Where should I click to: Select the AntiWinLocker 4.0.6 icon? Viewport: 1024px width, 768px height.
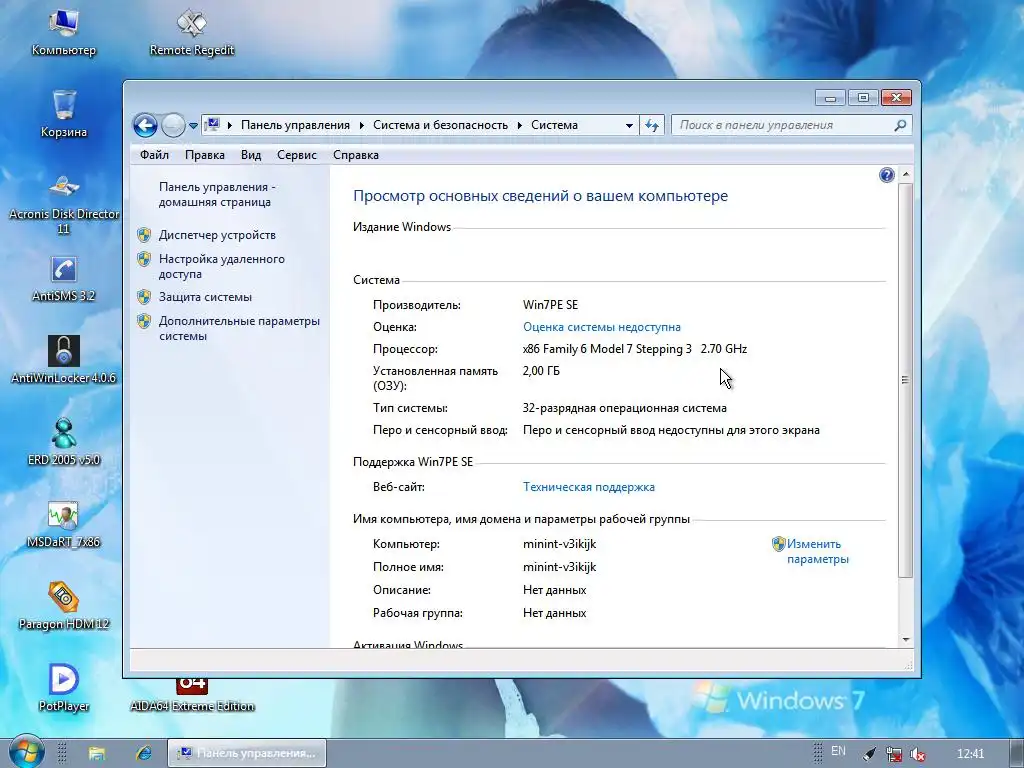pyautogui.click(x=63, y=360)
